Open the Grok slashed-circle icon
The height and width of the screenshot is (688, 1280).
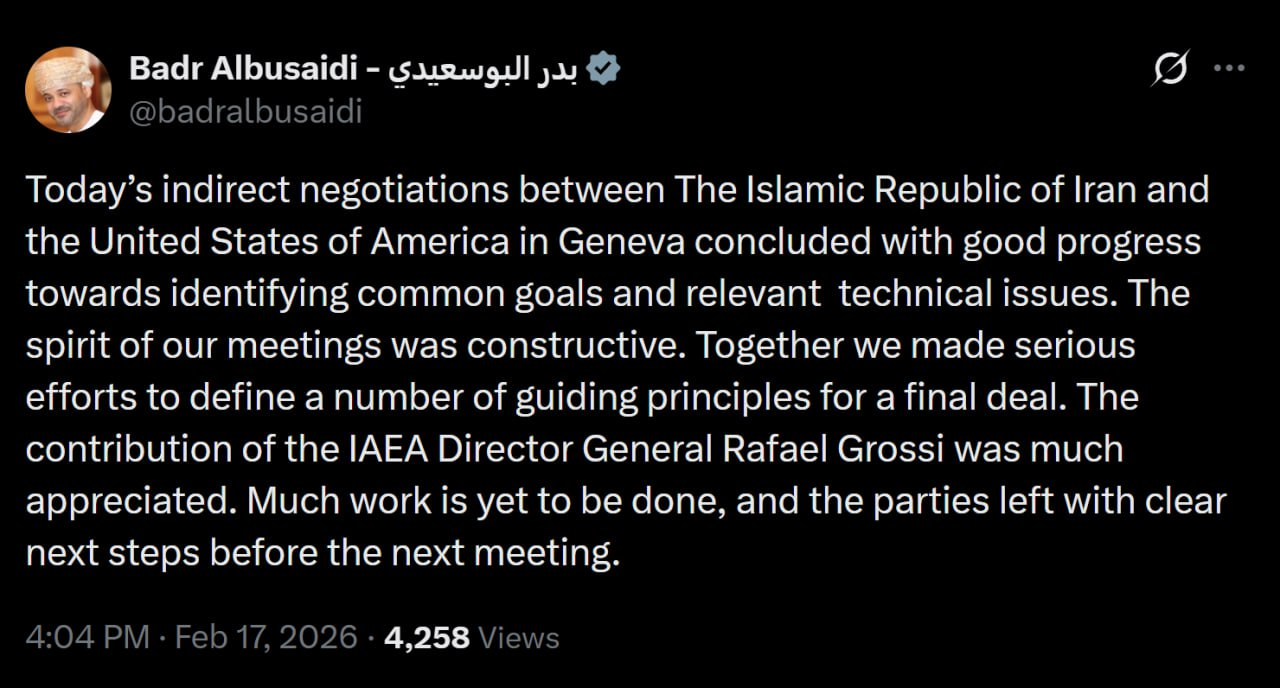click(1170, 69)
